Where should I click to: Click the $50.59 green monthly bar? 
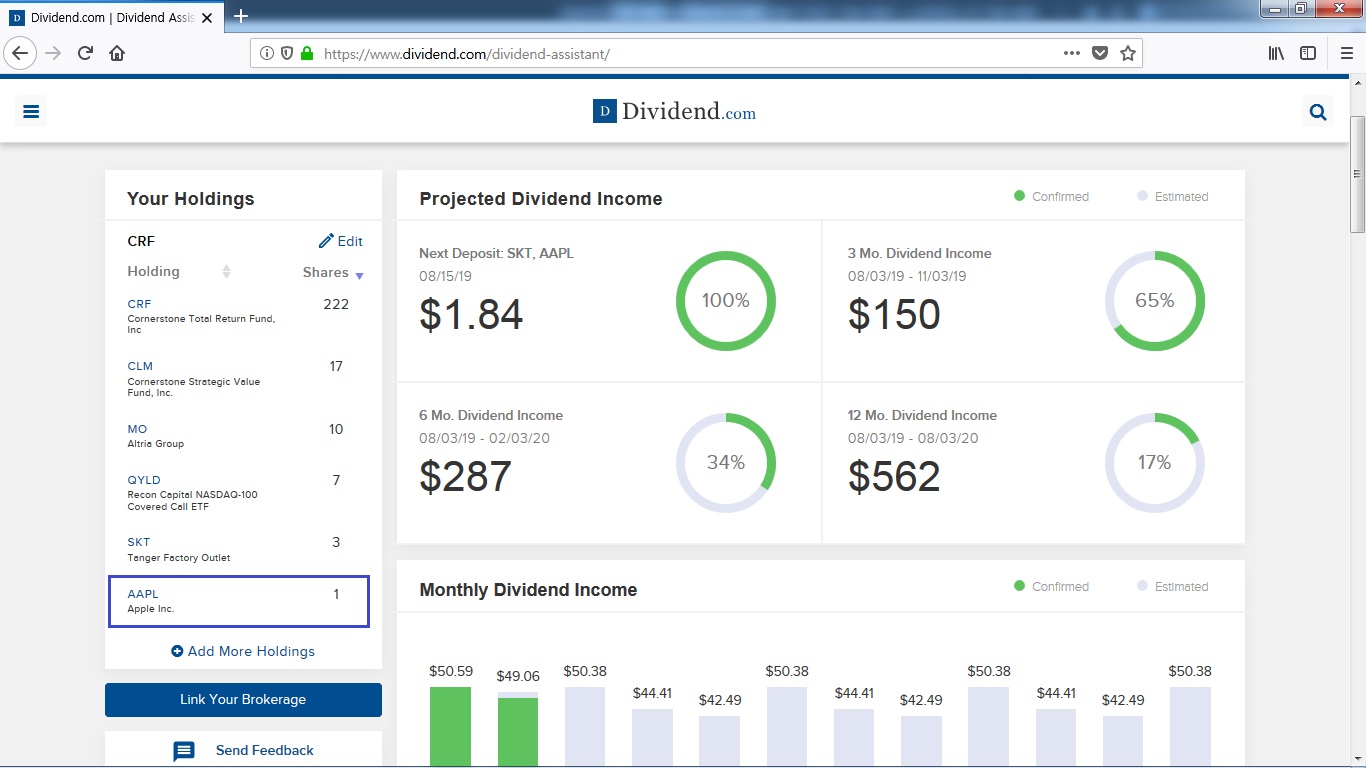[x=450, y=726]
